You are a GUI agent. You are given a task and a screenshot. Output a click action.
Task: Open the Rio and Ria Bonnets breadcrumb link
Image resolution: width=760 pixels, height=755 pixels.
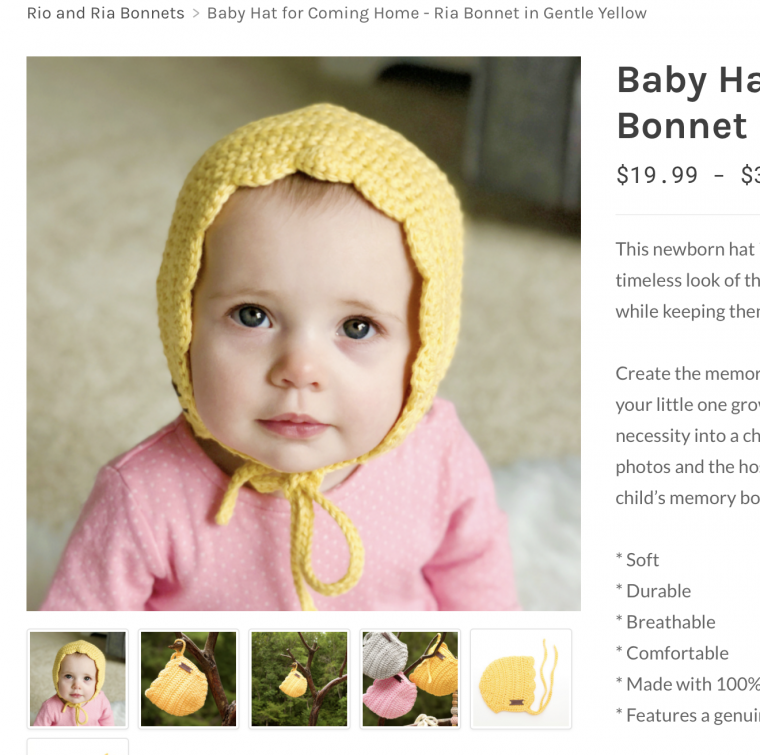pyautogui.click(x=105, y=13)
